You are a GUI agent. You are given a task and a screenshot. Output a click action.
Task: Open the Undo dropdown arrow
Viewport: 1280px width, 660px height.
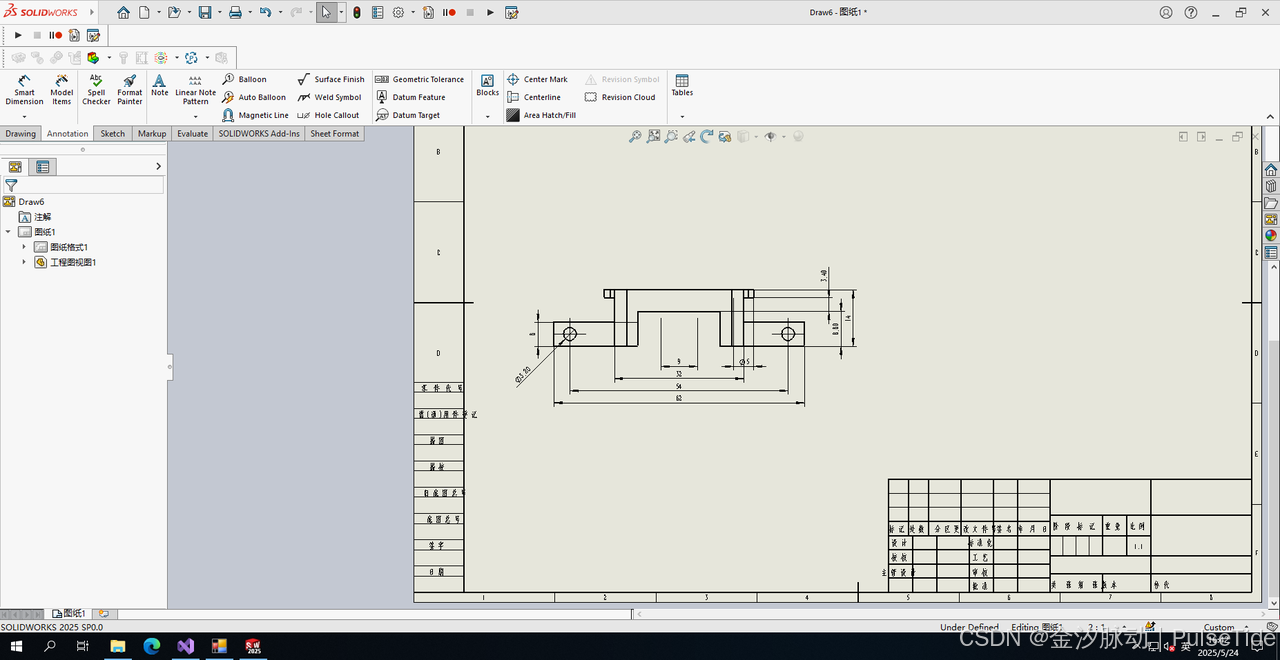pyautogui.click(x=279, y=13)
